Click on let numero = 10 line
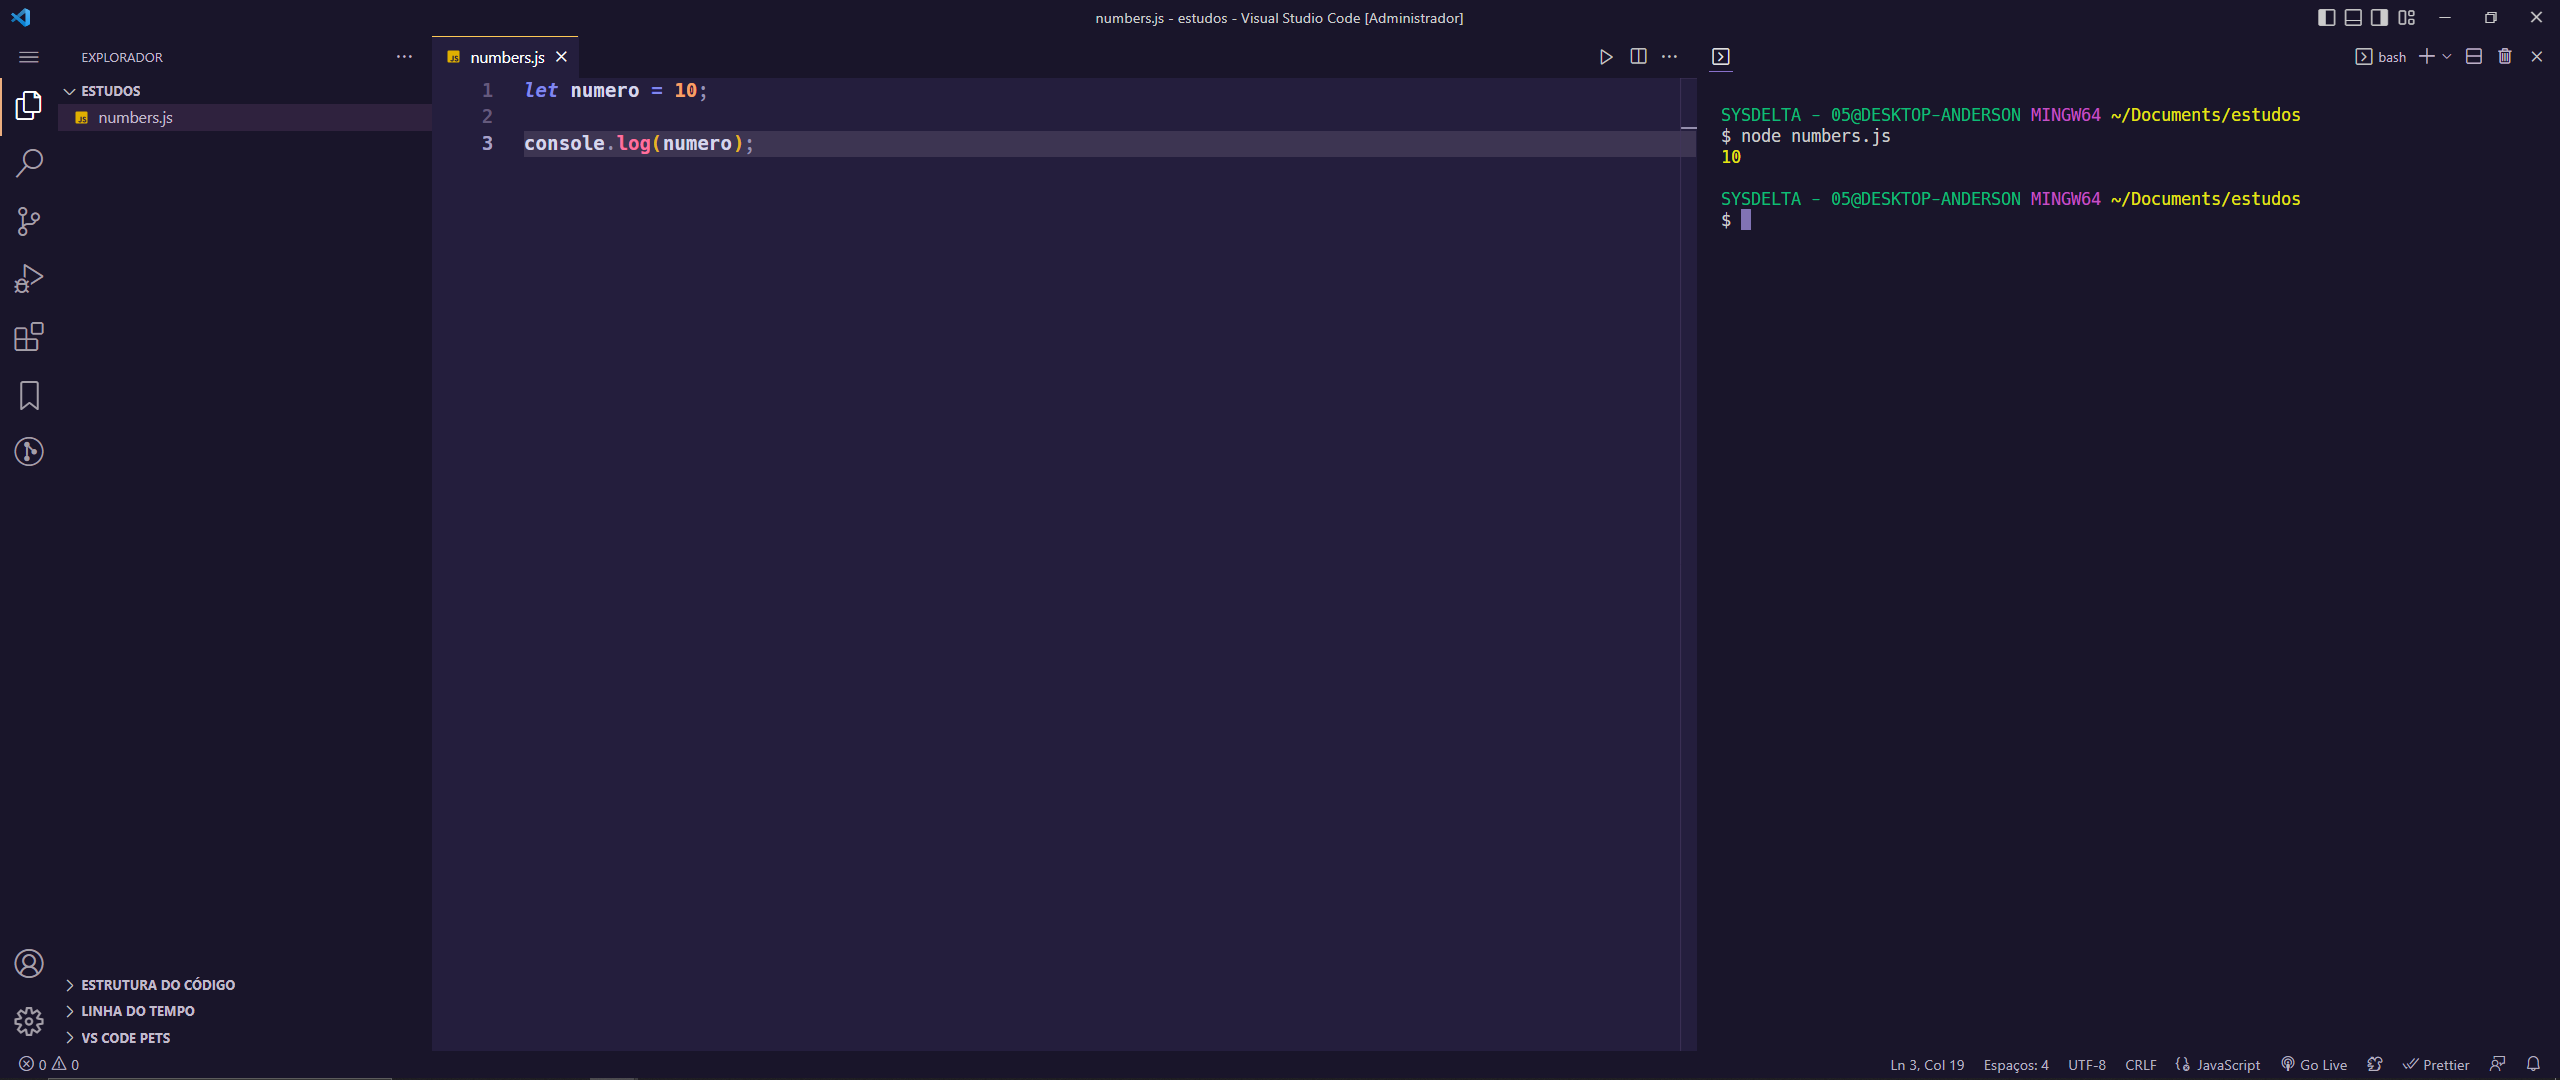This screenshot has width=2560, height=1080. [616, 90]
